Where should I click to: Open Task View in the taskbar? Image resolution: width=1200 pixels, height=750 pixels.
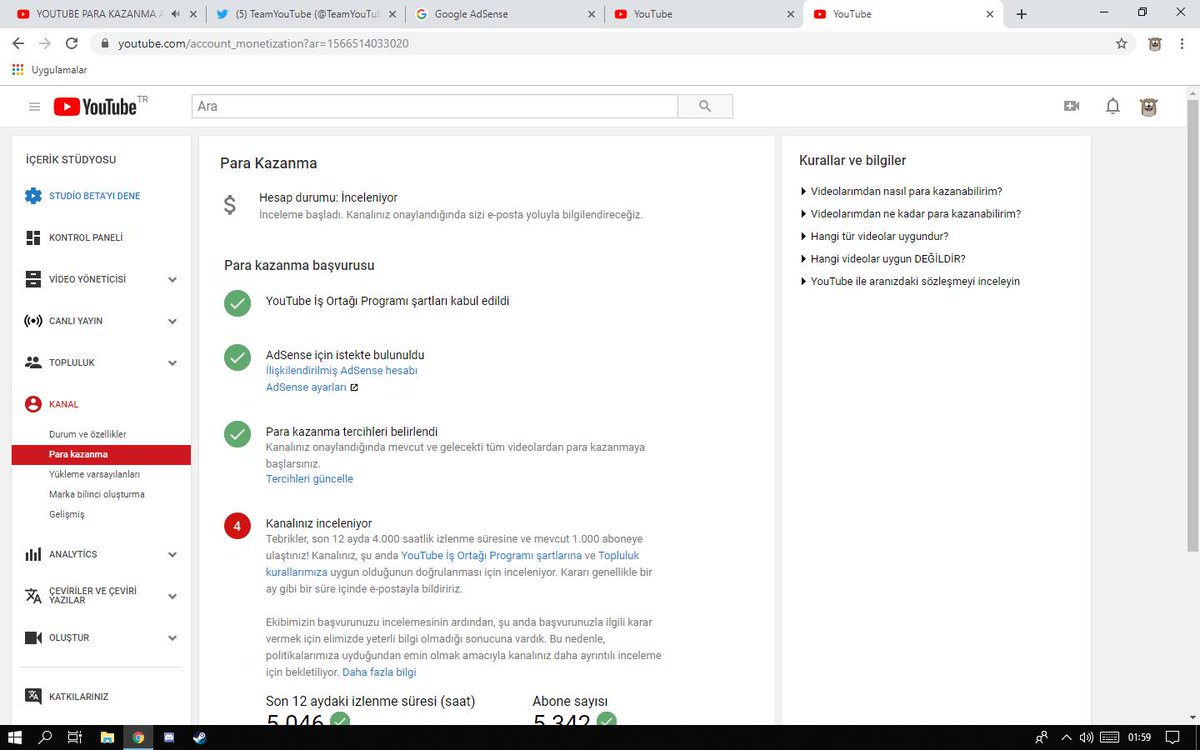[75, 737]
